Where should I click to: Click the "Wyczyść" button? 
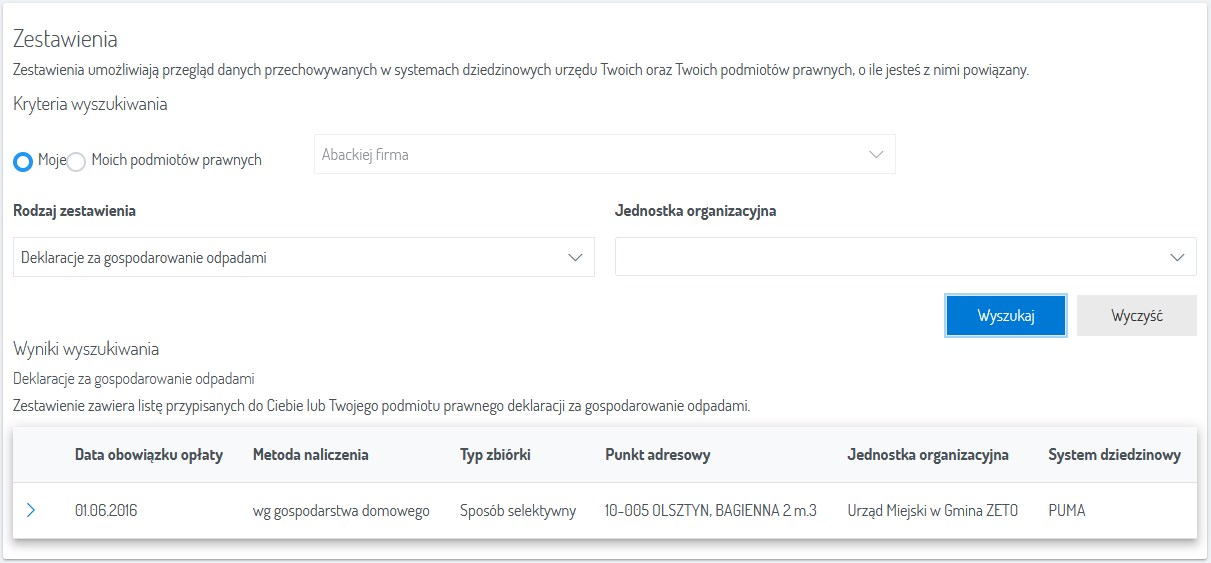1136,316
